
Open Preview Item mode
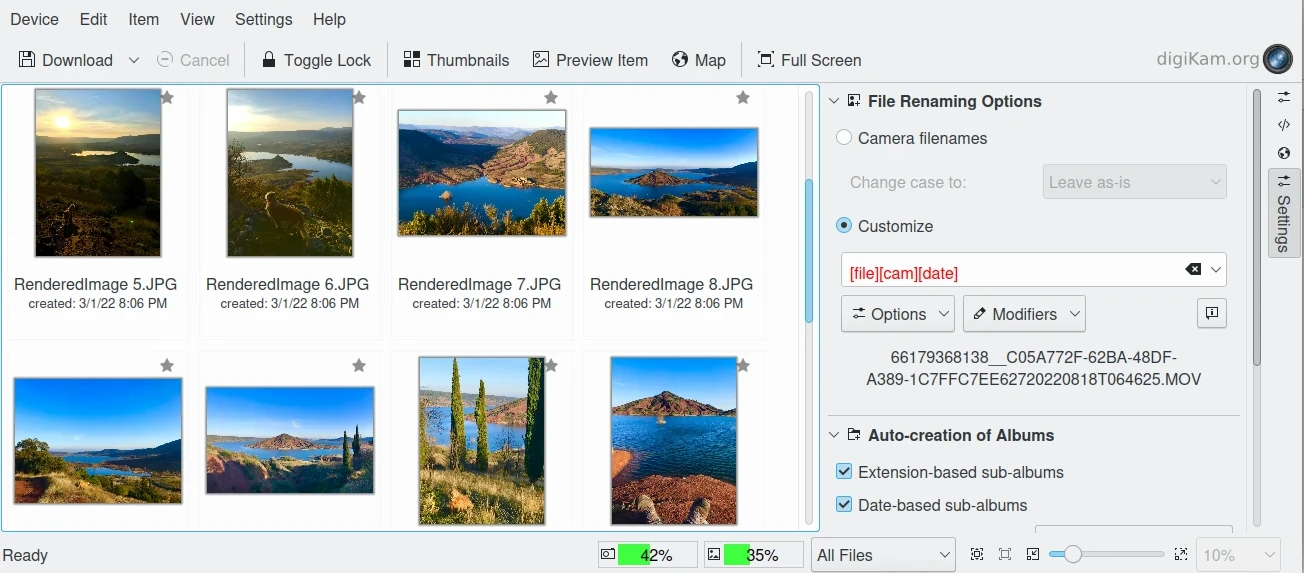tap(590, 60)
